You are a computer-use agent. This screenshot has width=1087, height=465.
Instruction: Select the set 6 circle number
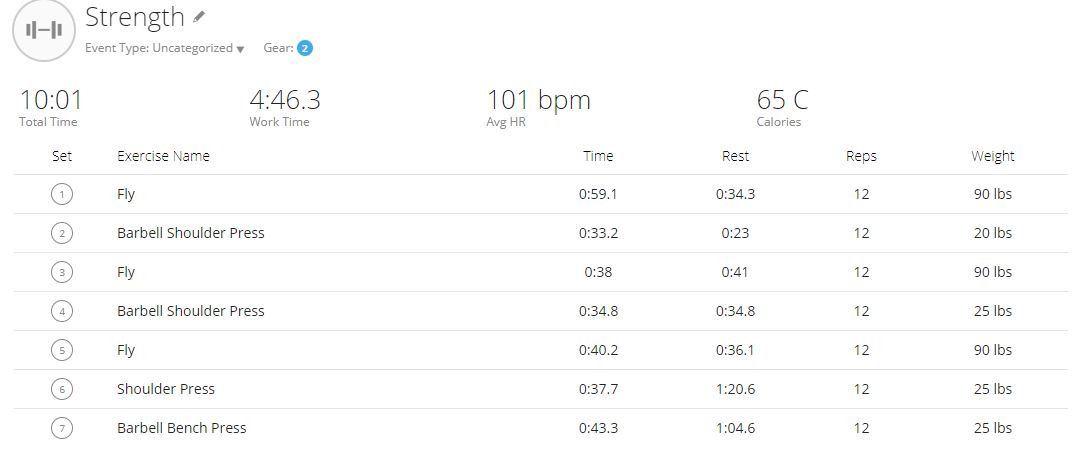pos(62,389)
